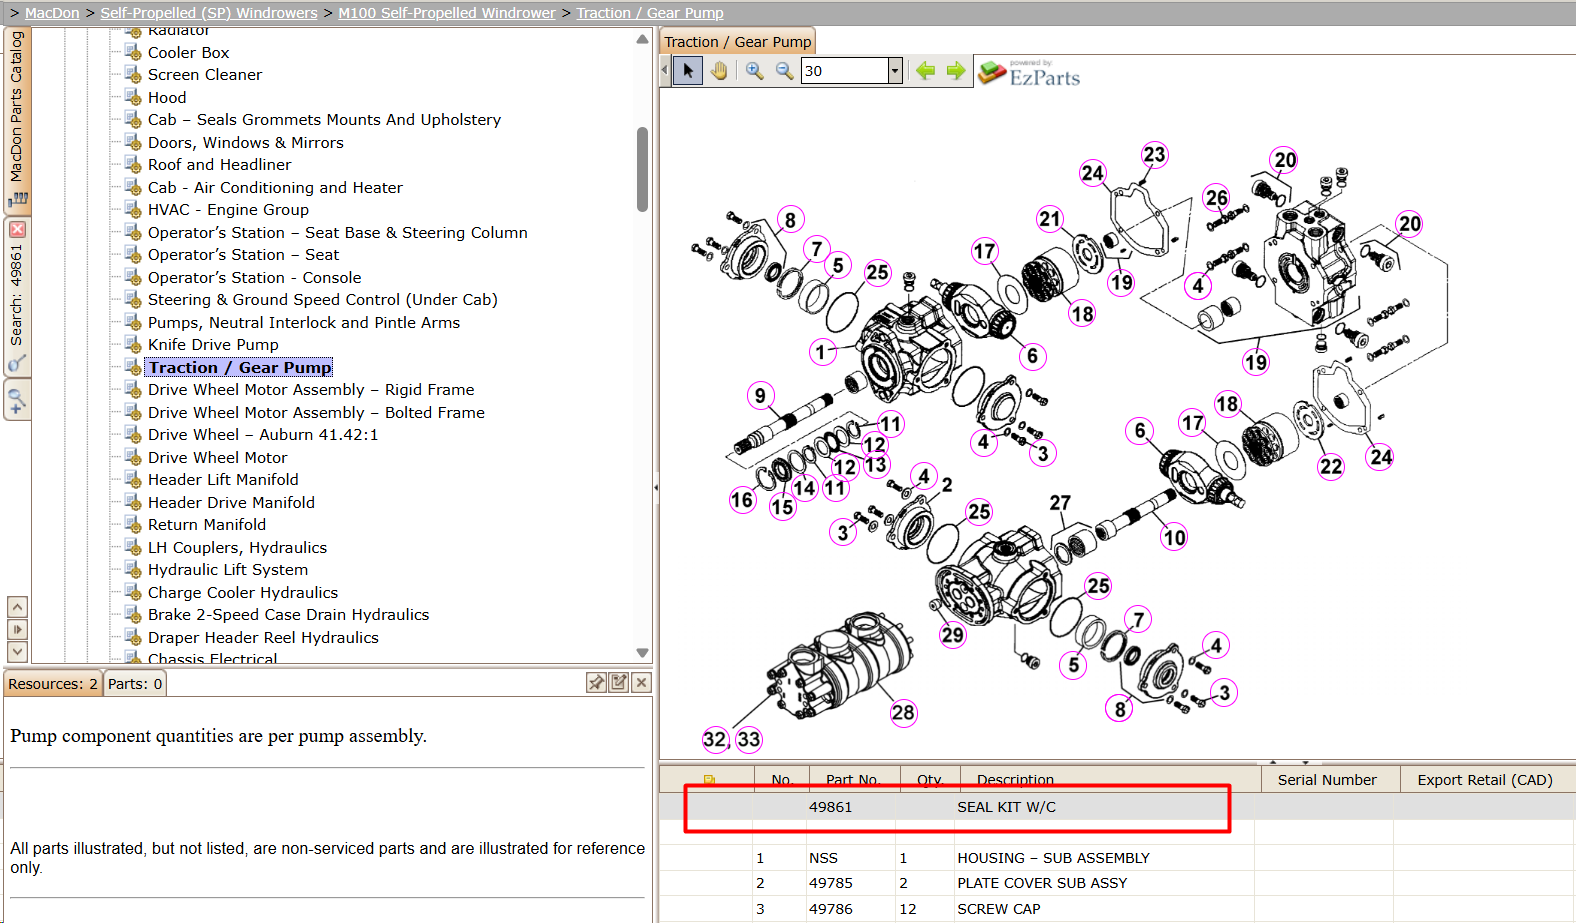Click the edit note icon
The width and height of the screenshot is (1576, 923).
619,683
